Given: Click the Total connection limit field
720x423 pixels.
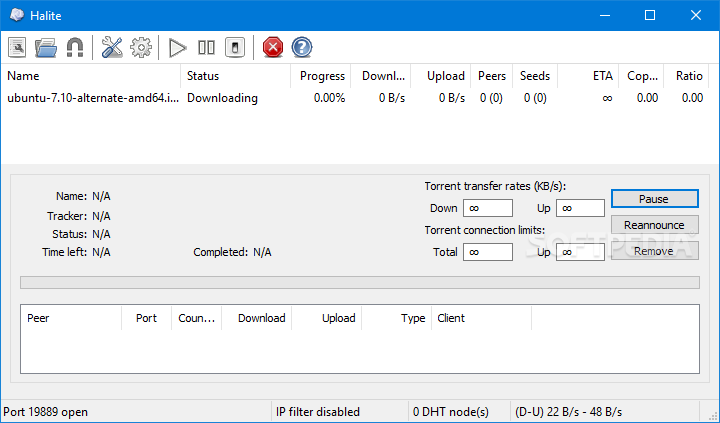Looking at the screenshot, I should click(x=488, y=252).
